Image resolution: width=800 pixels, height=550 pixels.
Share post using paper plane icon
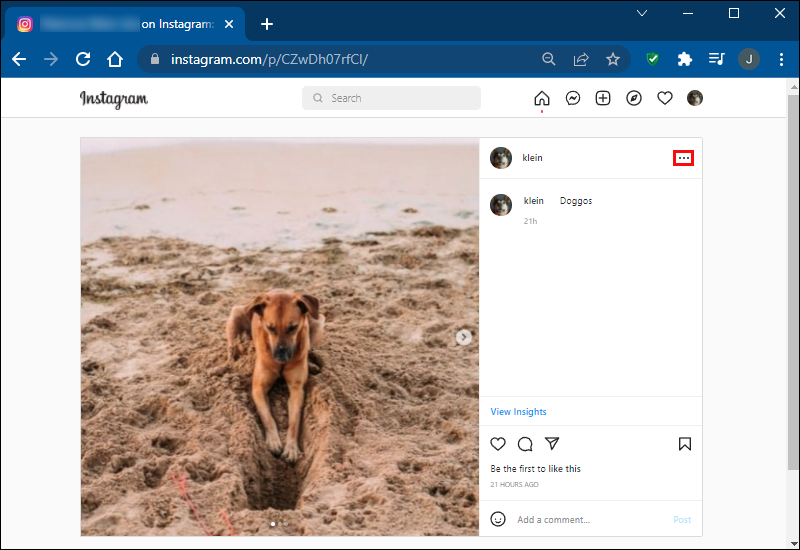coord(552,444)
